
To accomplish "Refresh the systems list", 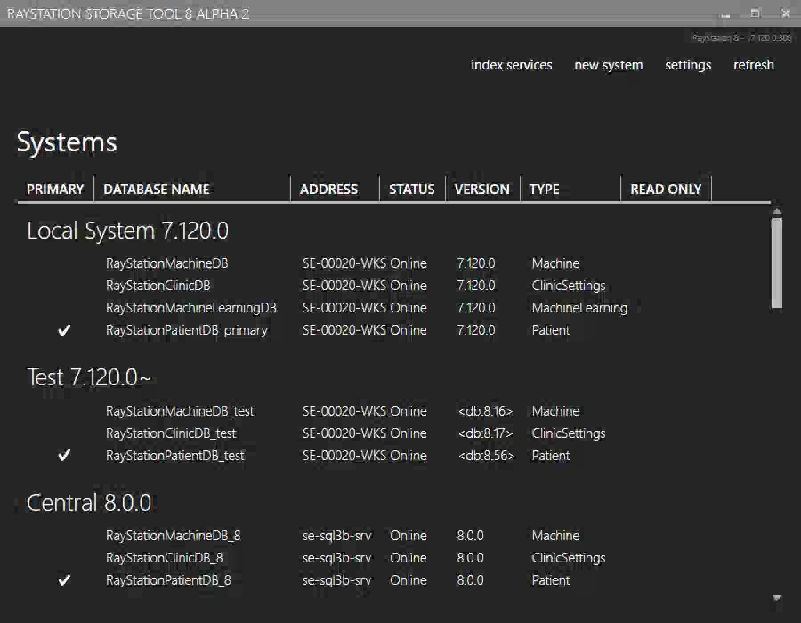I will (x=753, y=65).
